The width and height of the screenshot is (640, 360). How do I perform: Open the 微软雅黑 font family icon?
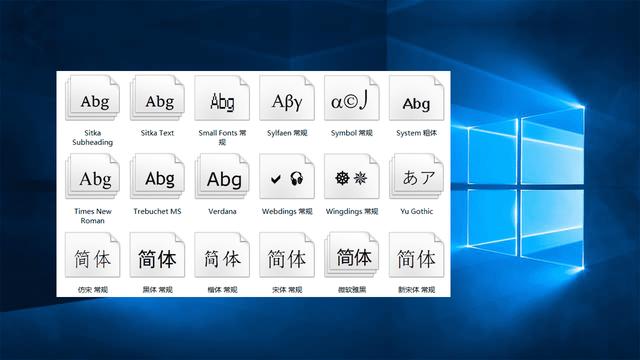352,255
